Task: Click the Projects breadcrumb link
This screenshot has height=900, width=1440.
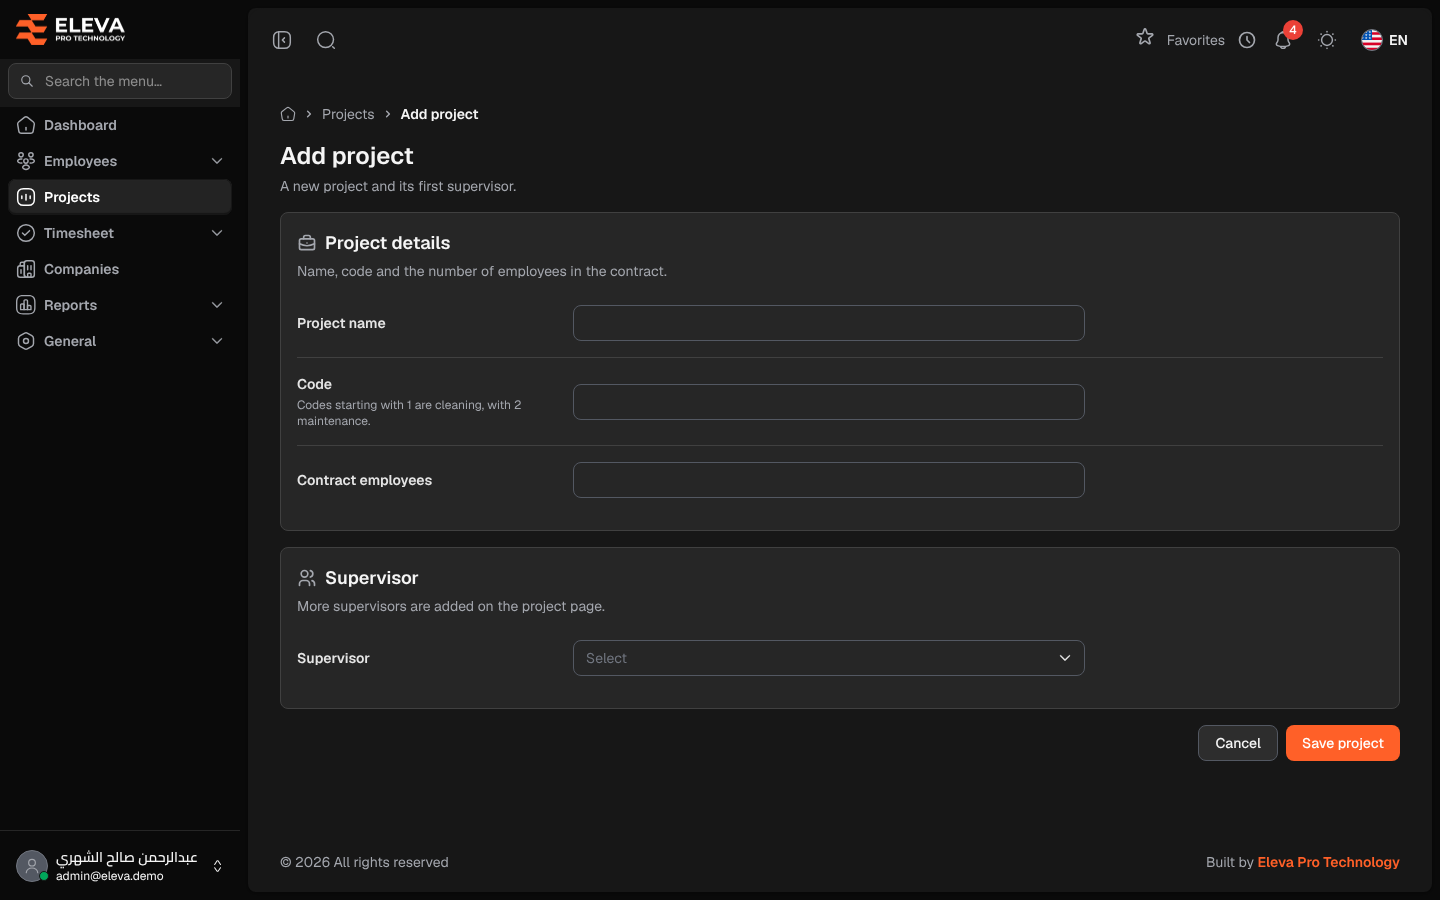Action: [348, 114]
